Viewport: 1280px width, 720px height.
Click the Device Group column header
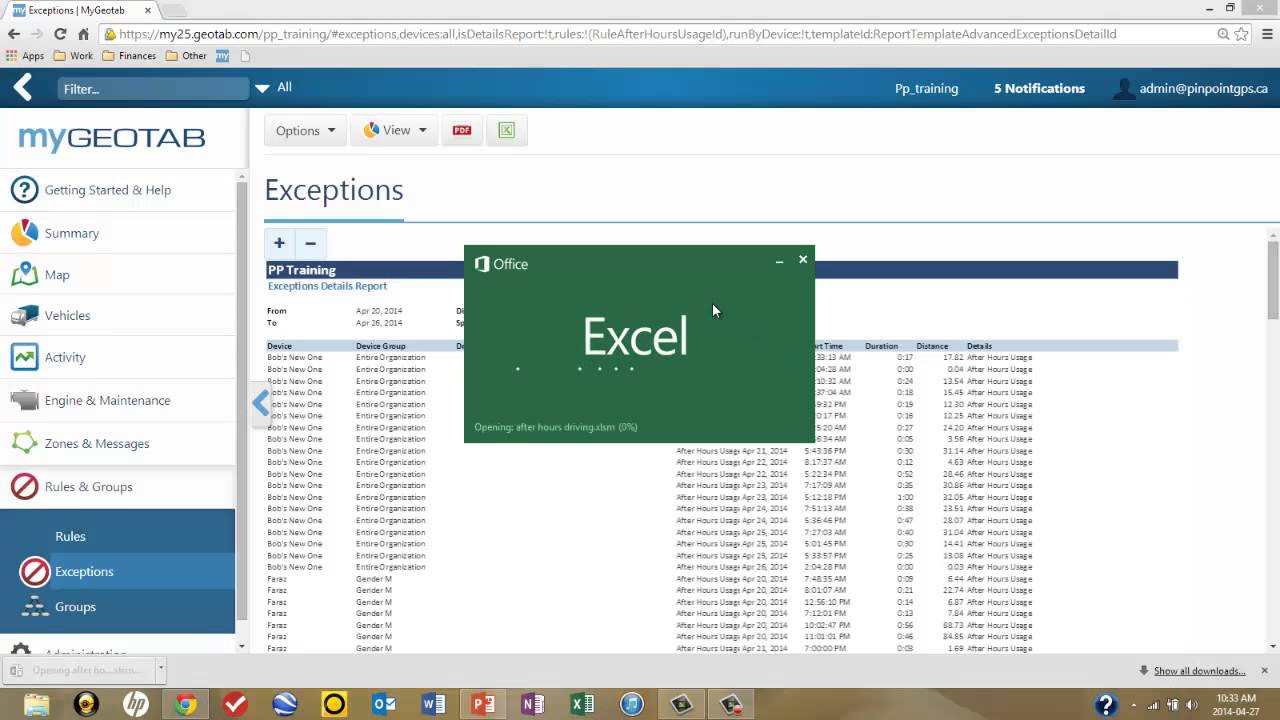[381, 346]
